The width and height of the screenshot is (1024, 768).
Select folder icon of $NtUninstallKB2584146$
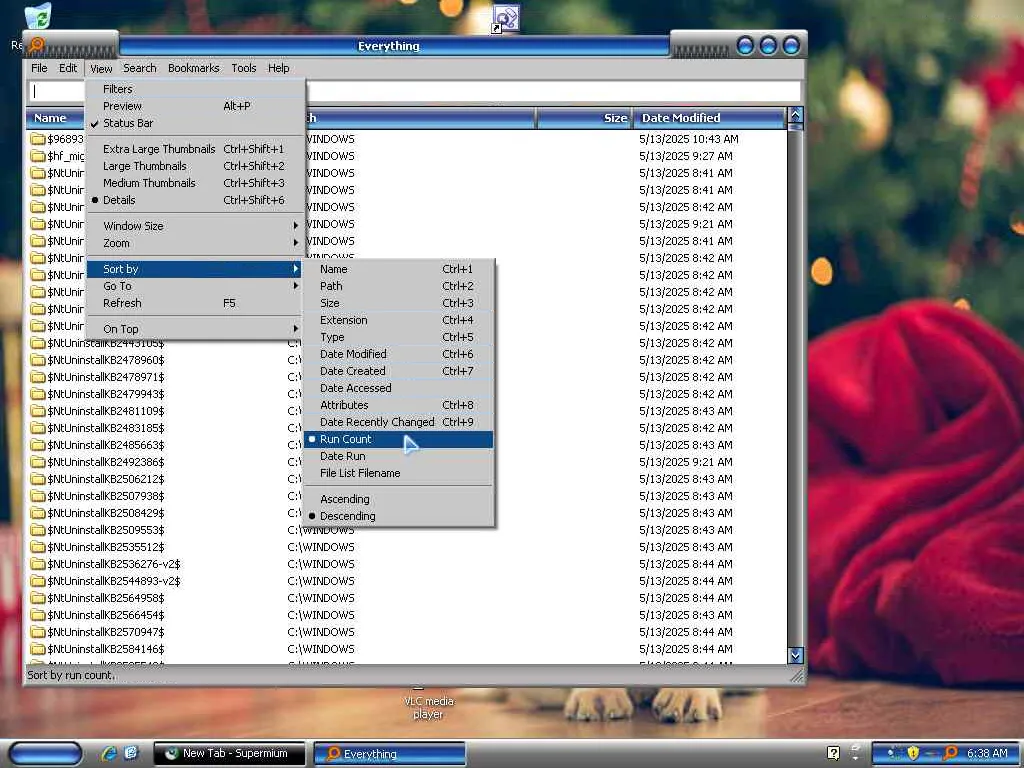click(38, 649)
